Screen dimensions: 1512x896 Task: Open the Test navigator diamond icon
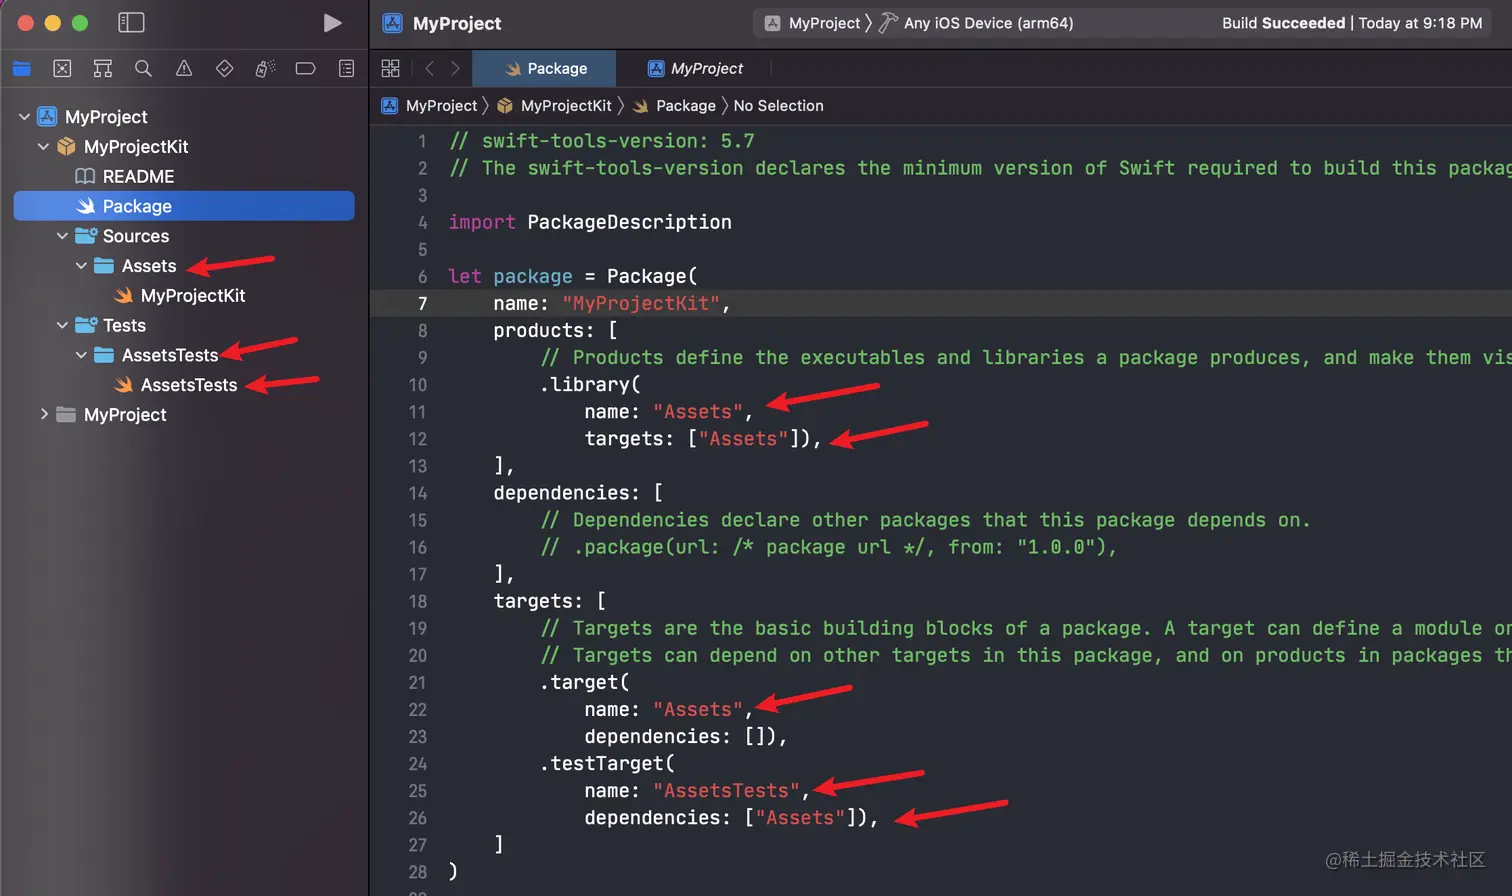(224, 68)
